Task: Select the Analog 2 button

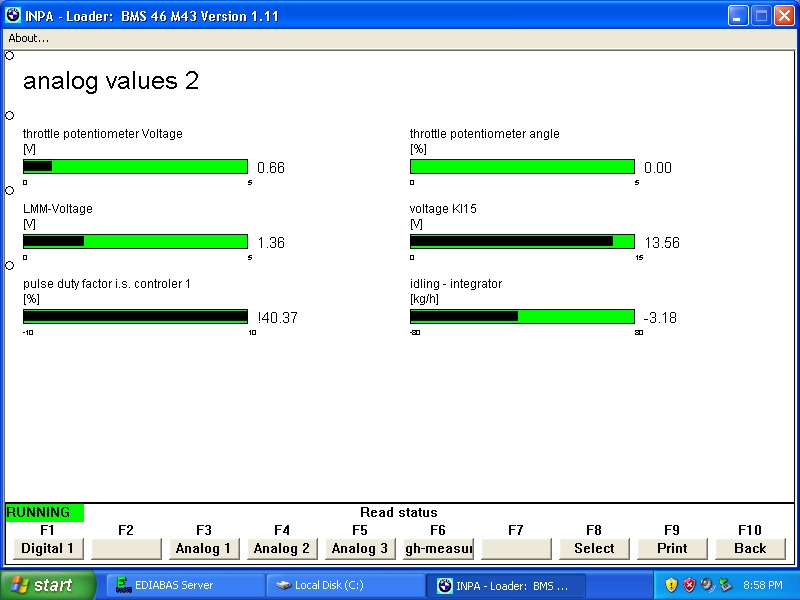Action: [x=282, y=548]
